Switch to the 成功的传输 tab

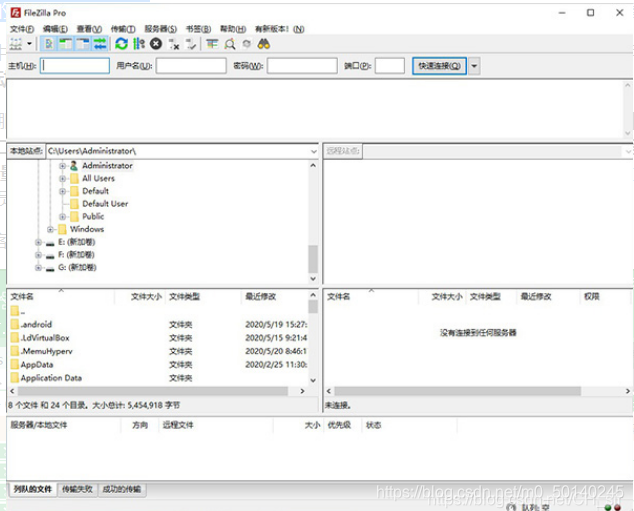tap(122, 489)
